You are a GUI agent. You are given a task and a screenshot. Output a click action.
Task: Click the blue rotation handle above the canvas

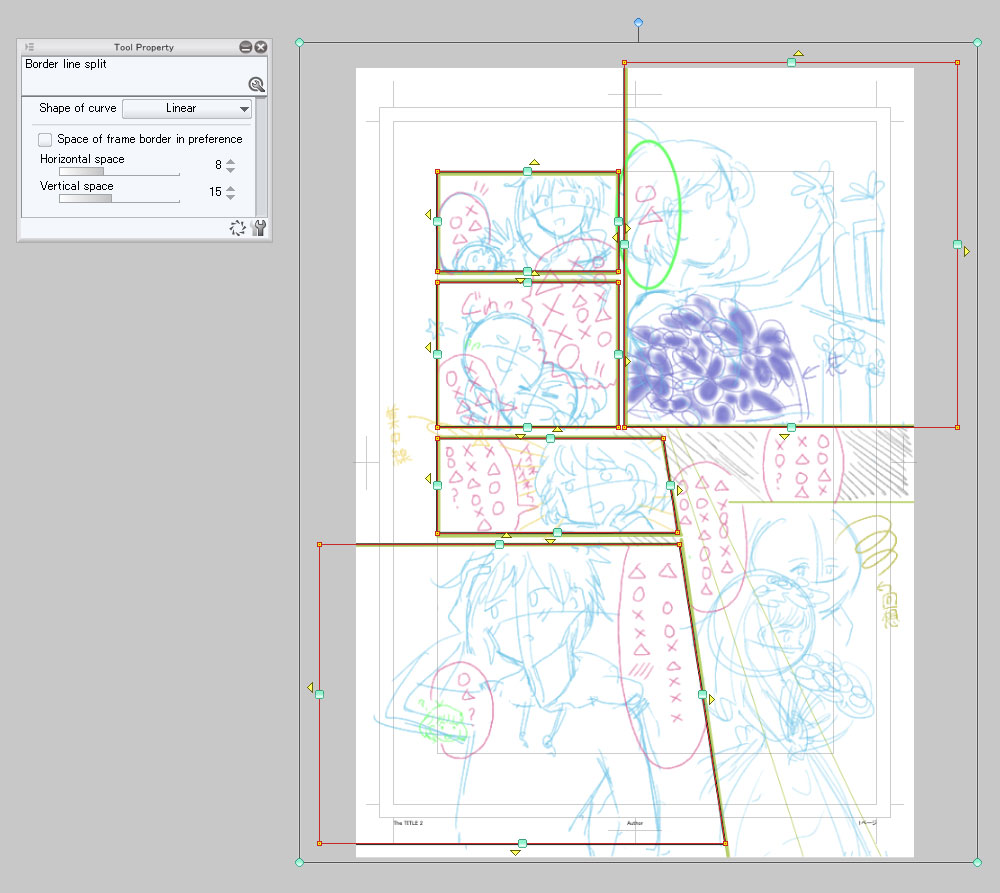coord(639,22)
